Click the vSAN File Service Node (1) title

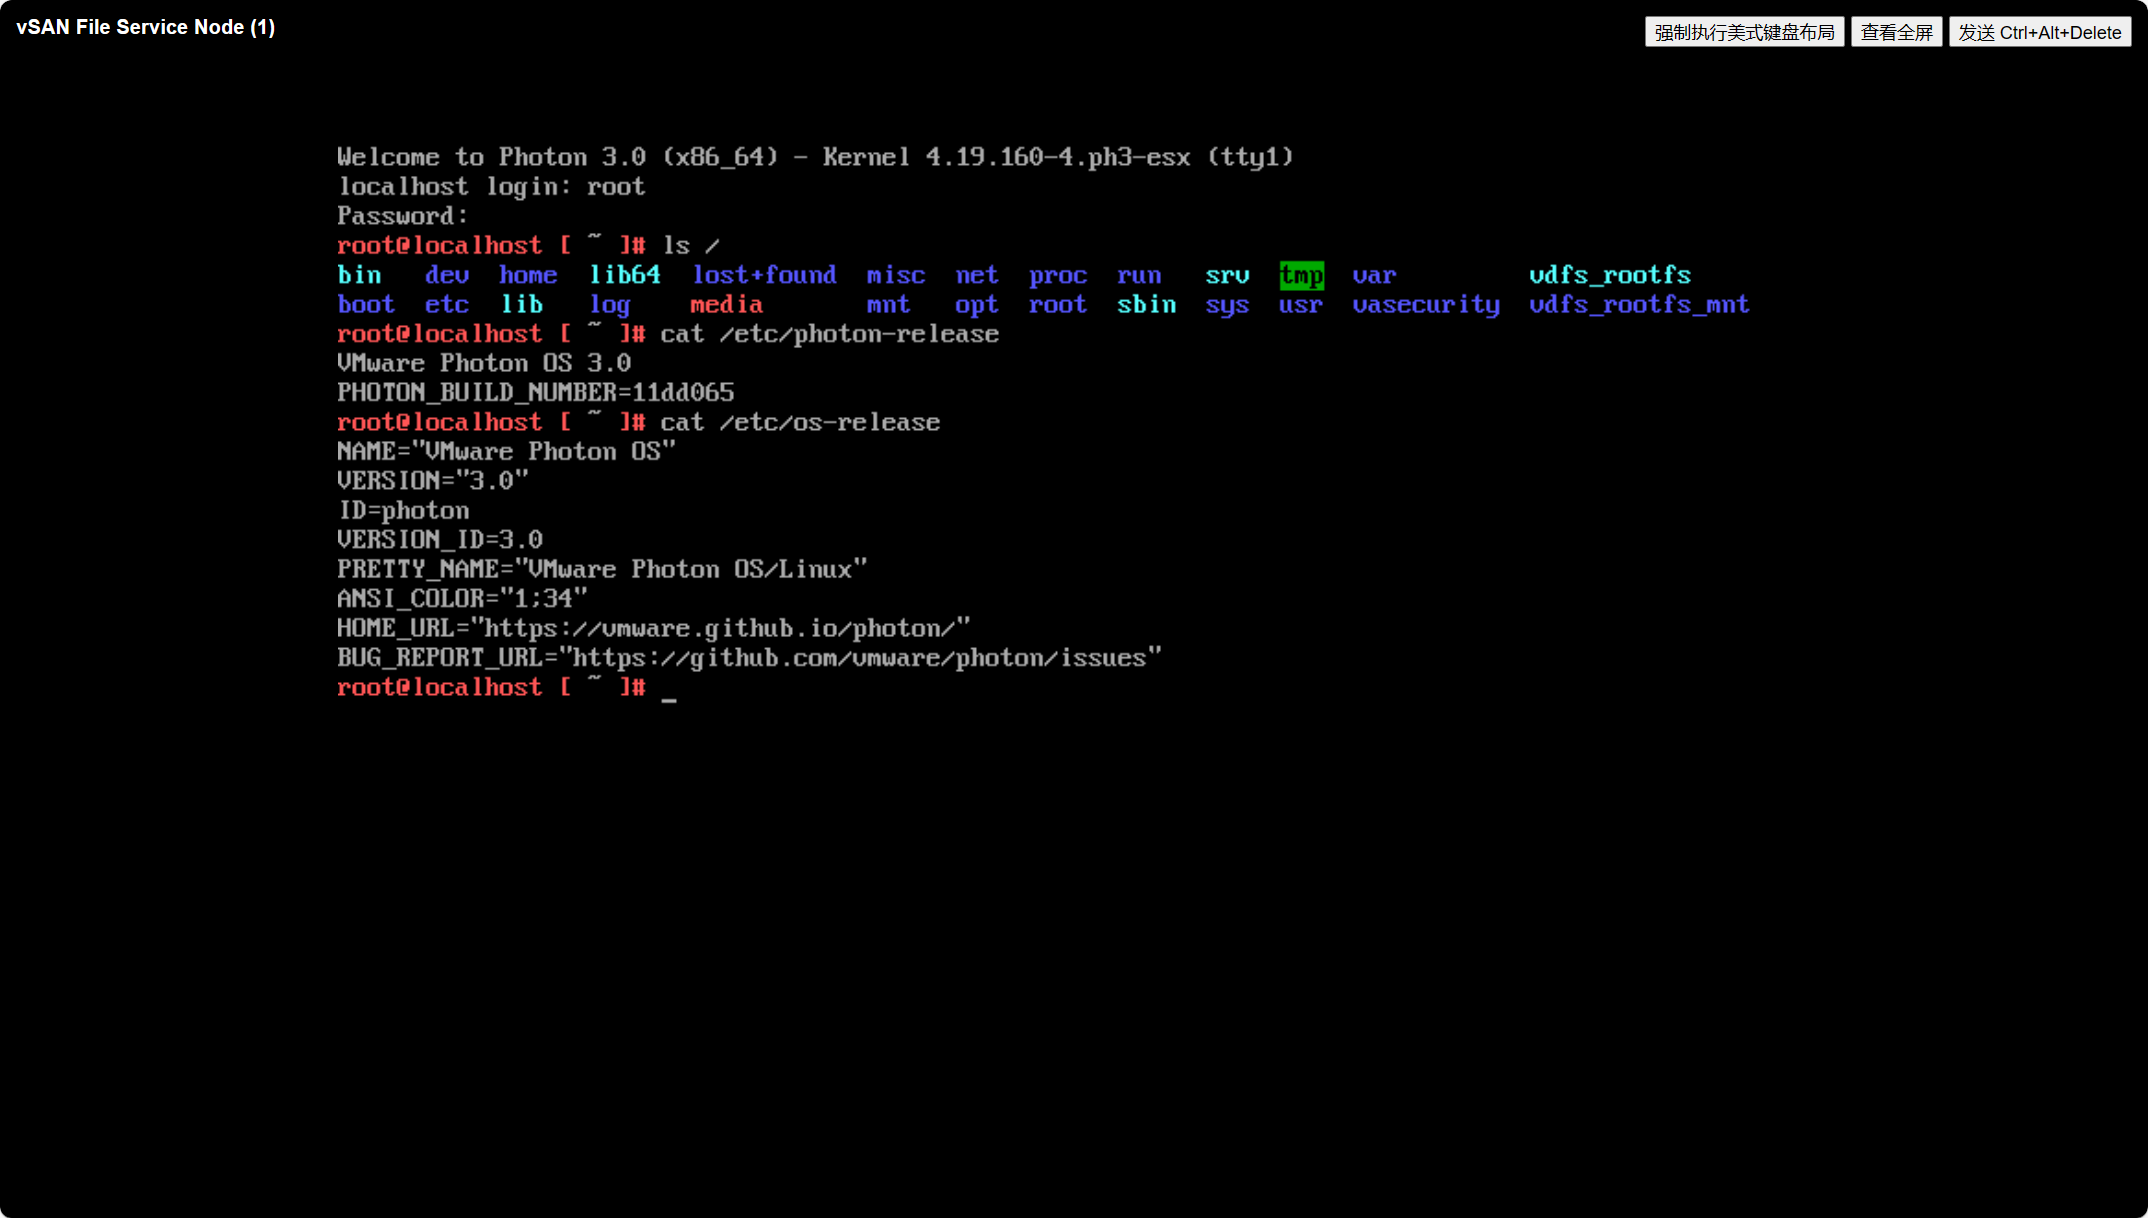click(145, 27)
